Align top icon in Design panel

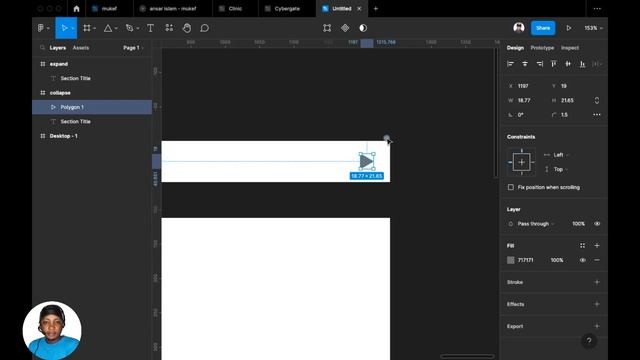tap(553, 64)
